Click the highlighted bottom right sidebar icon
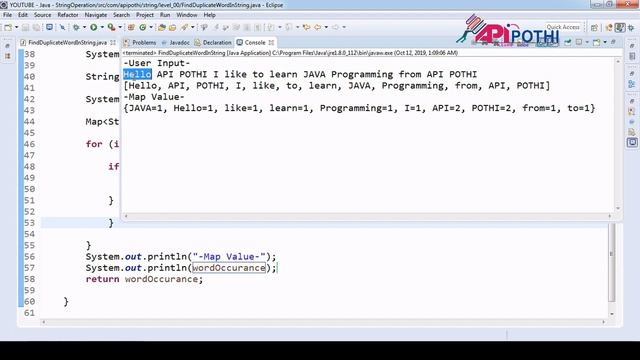640x360 pixels. click(632, 142)
